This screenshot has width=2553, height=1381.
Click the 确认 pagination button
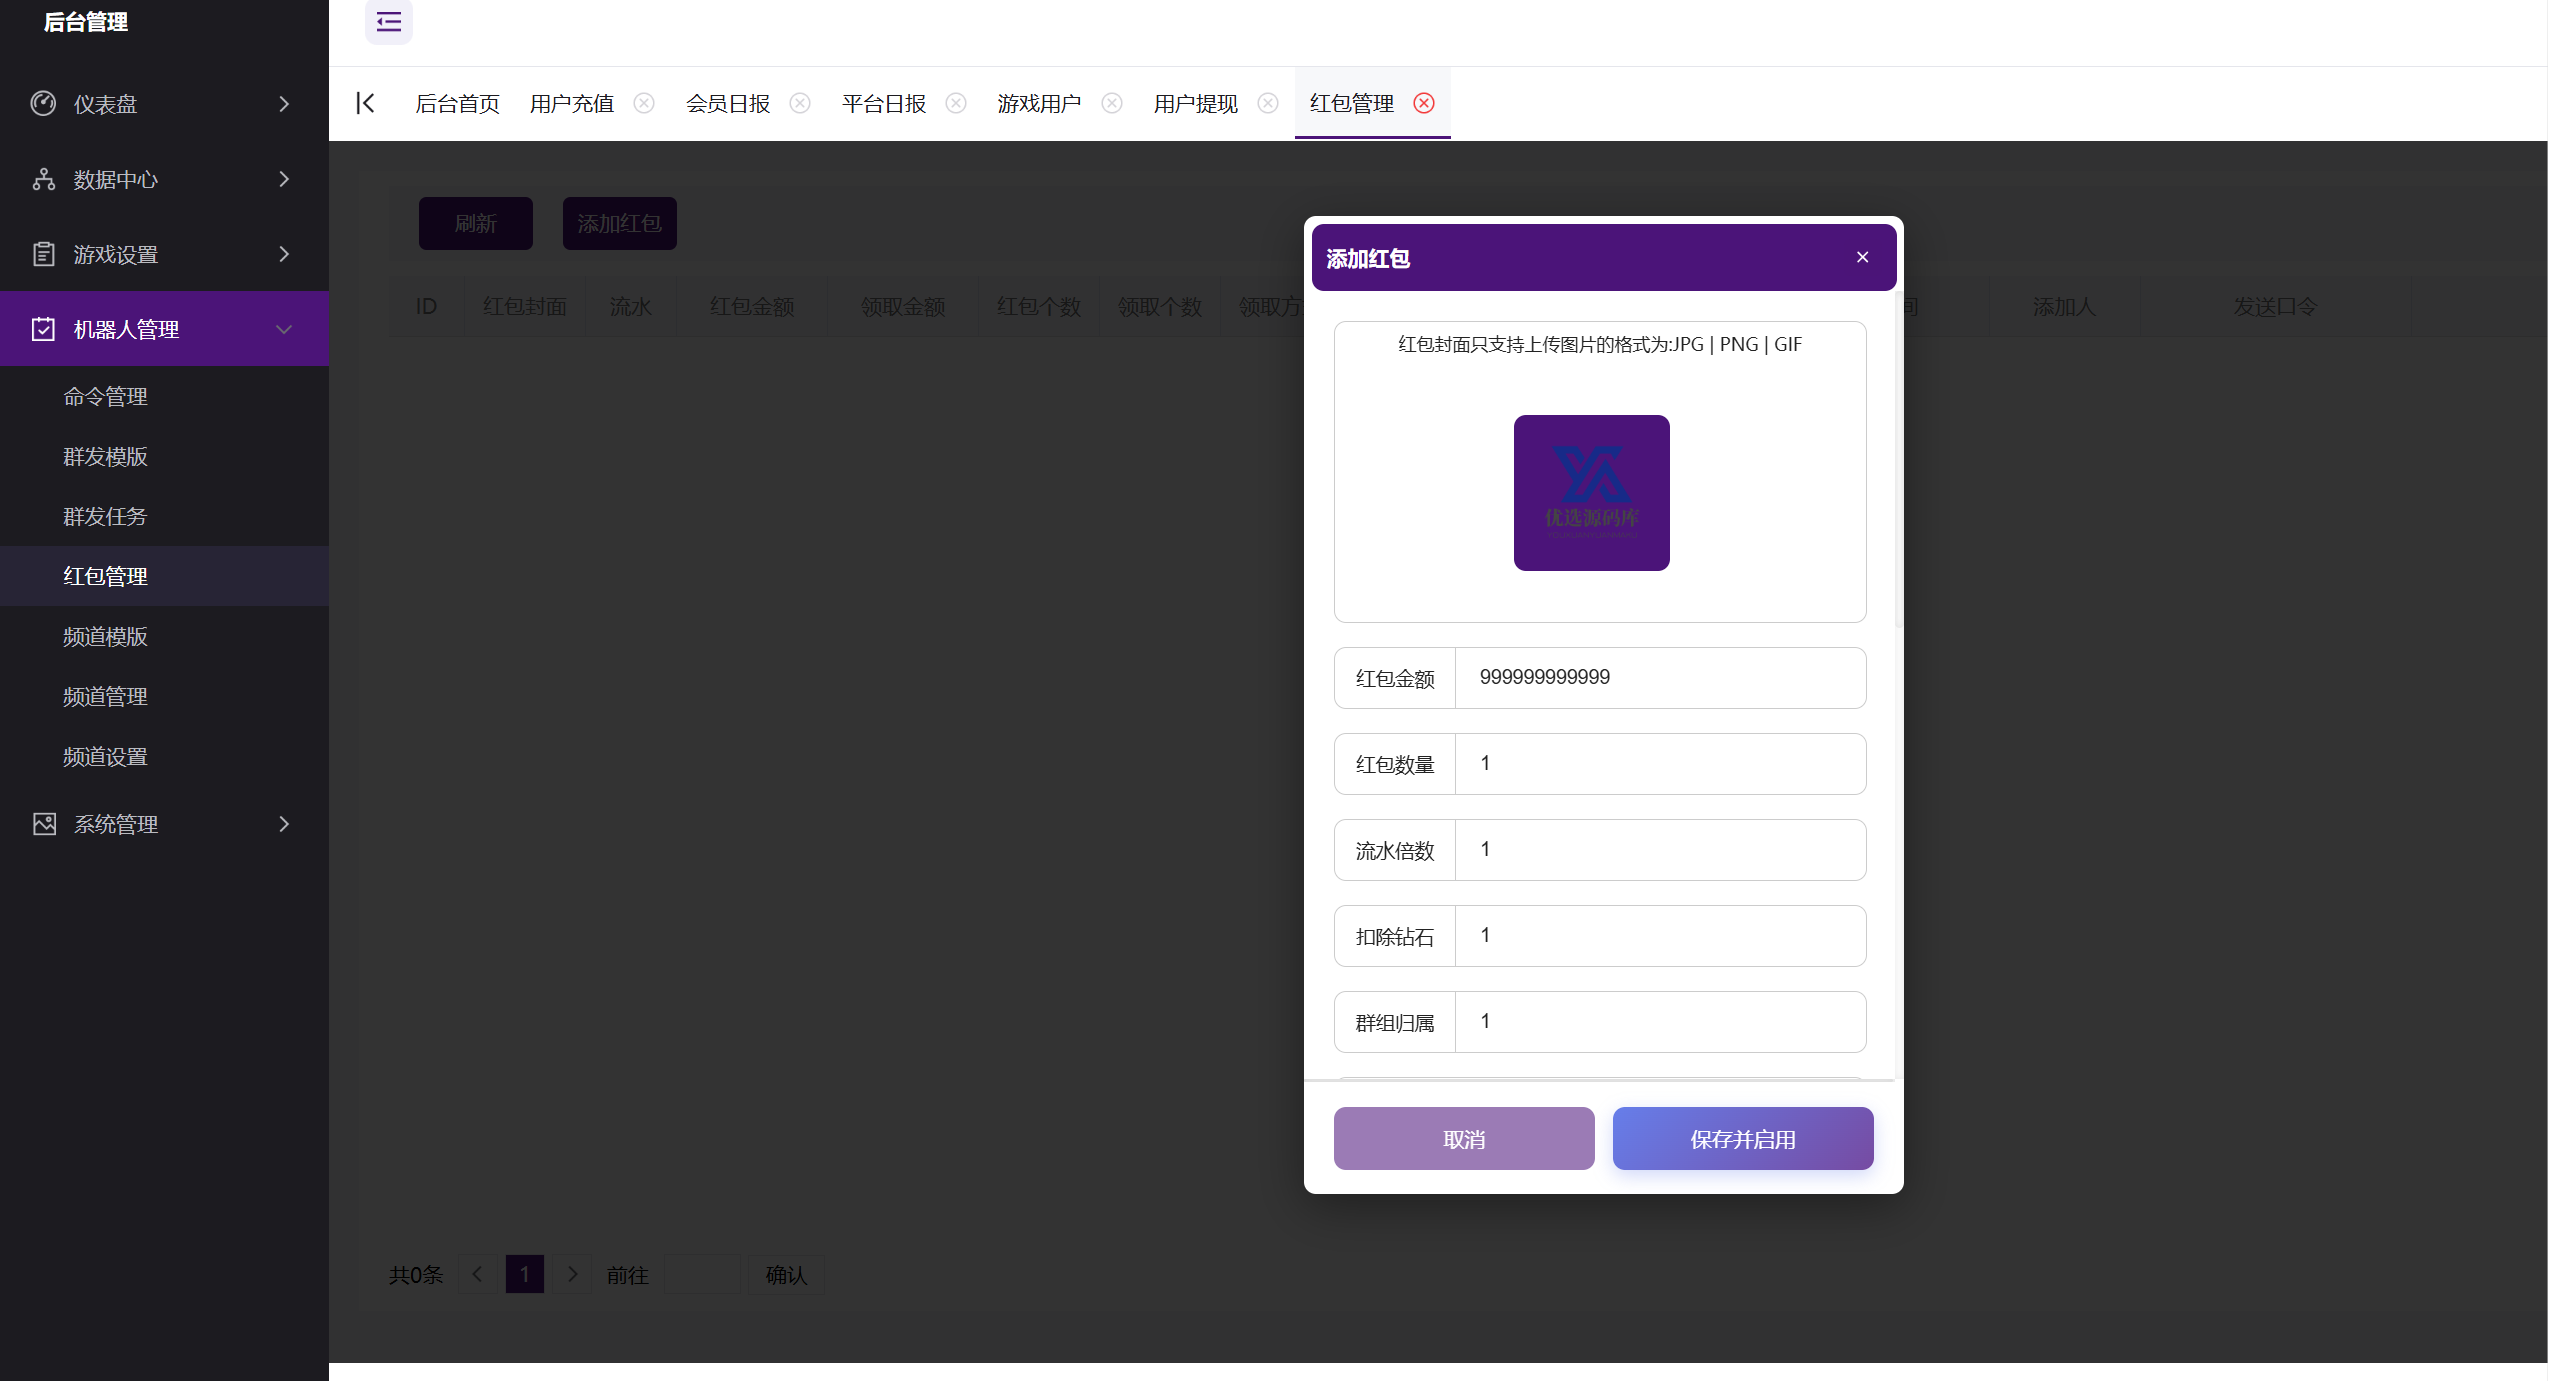pyautogui.click(x=786, y=1274)
